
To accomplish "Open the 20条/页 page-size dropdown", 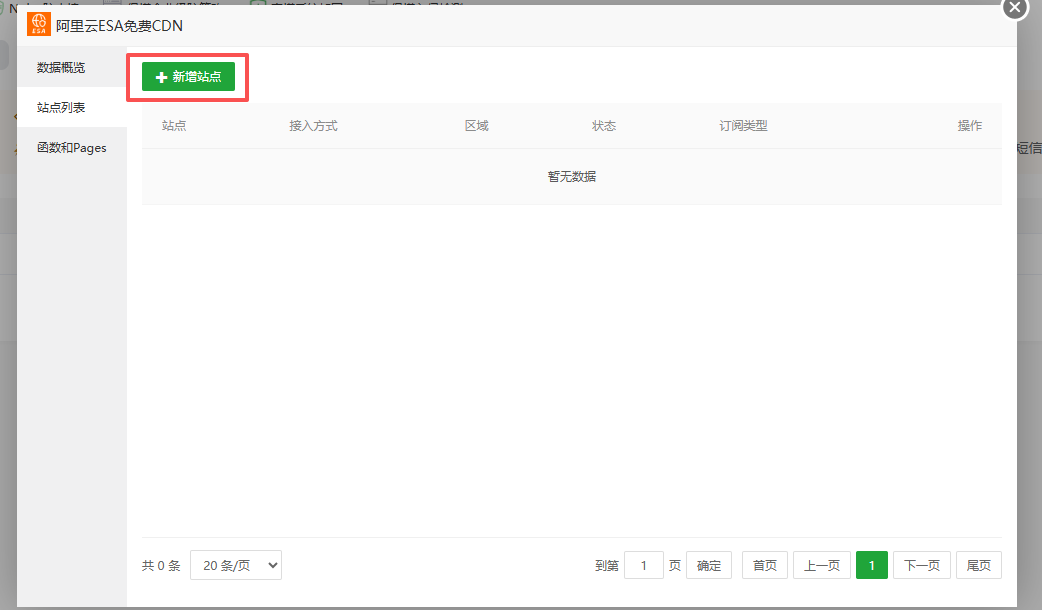I will (236, 565).
